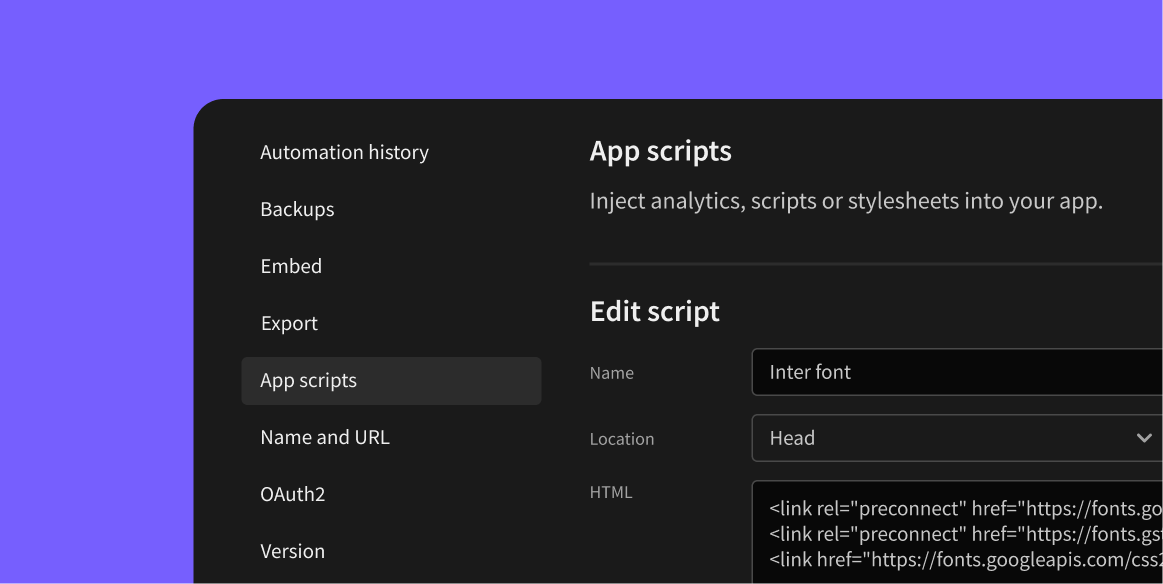The width and height of the screenshot is (1163, 584).
Task: Go to the Backups settings page
Action: [297, 209]
